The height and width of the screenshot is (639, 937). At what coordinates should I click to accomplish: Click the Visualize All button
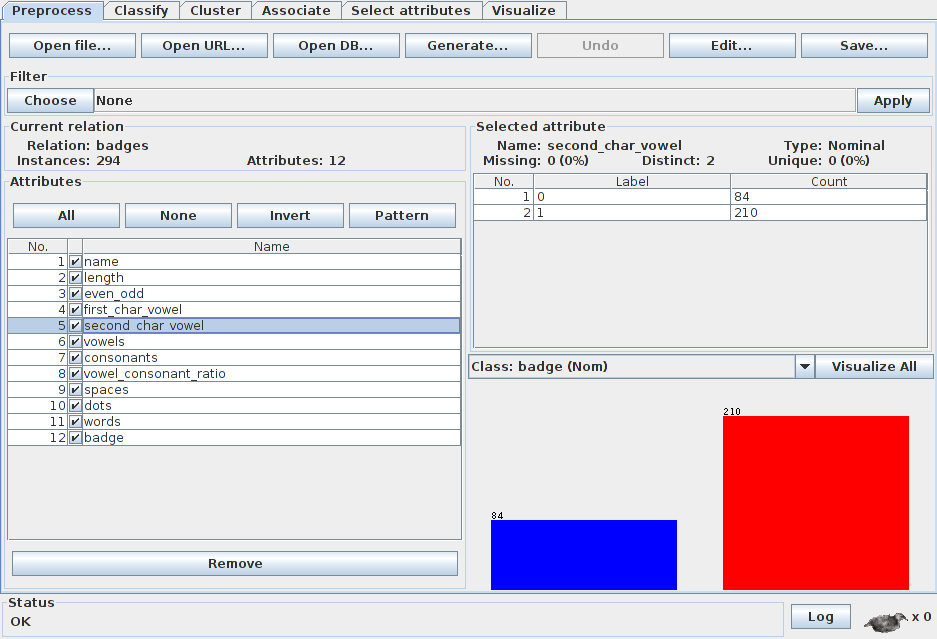(x=873, y=367)
